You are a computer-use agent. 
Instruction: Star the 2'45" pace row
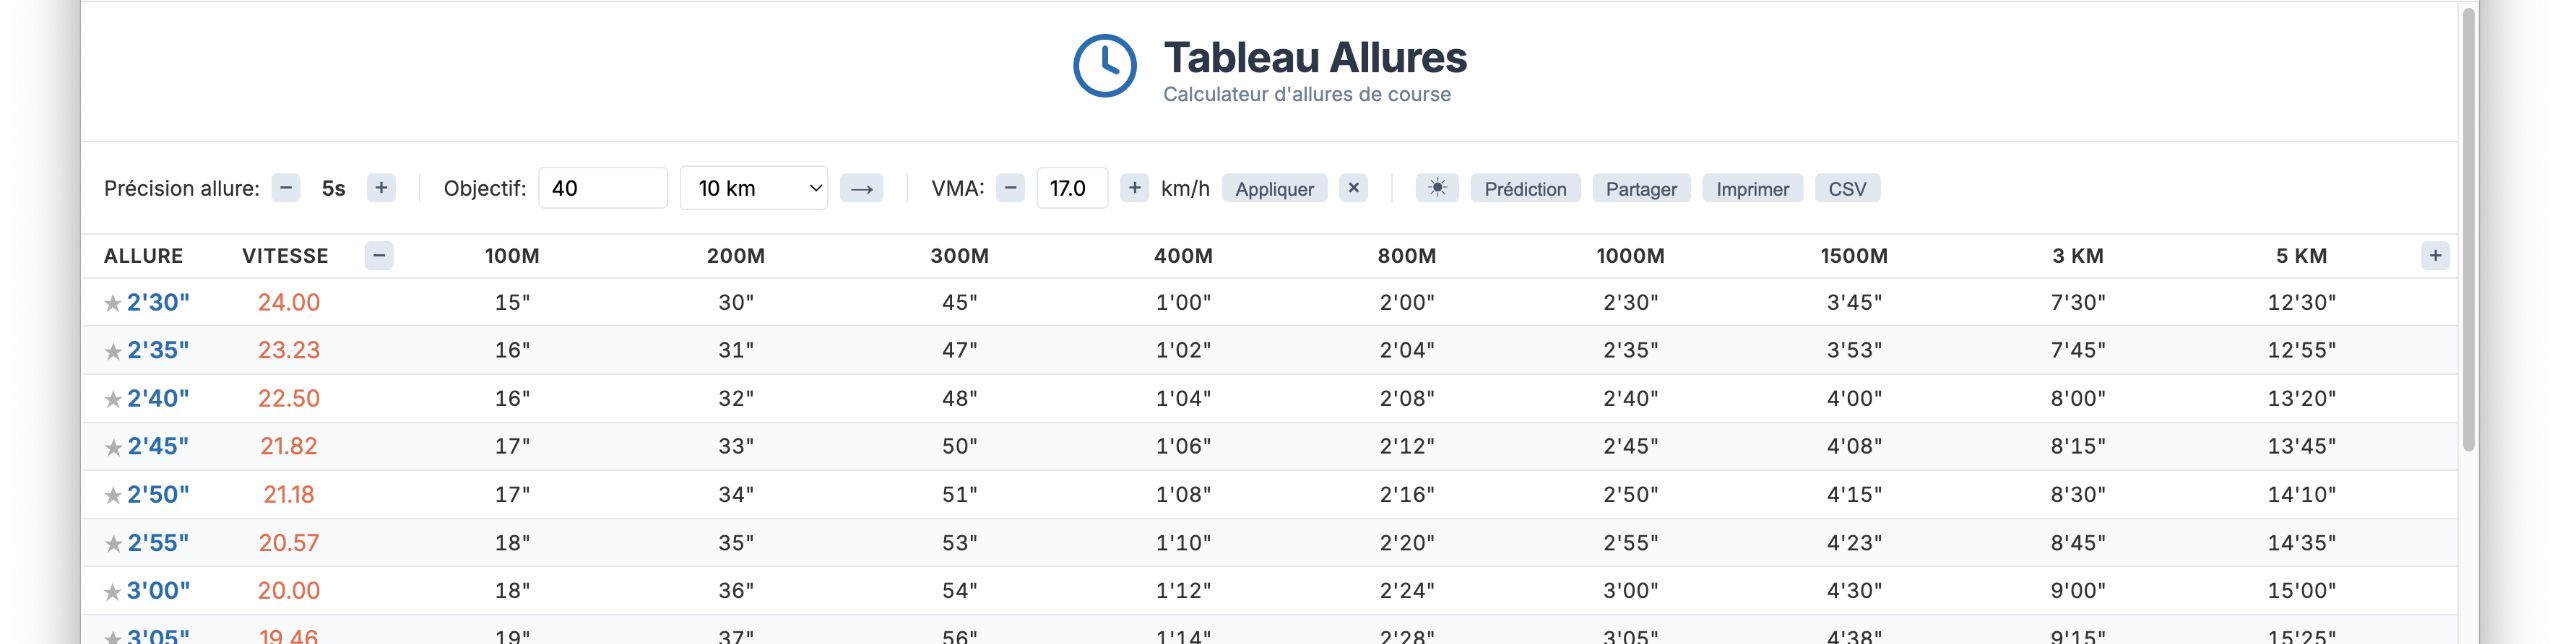113,447
